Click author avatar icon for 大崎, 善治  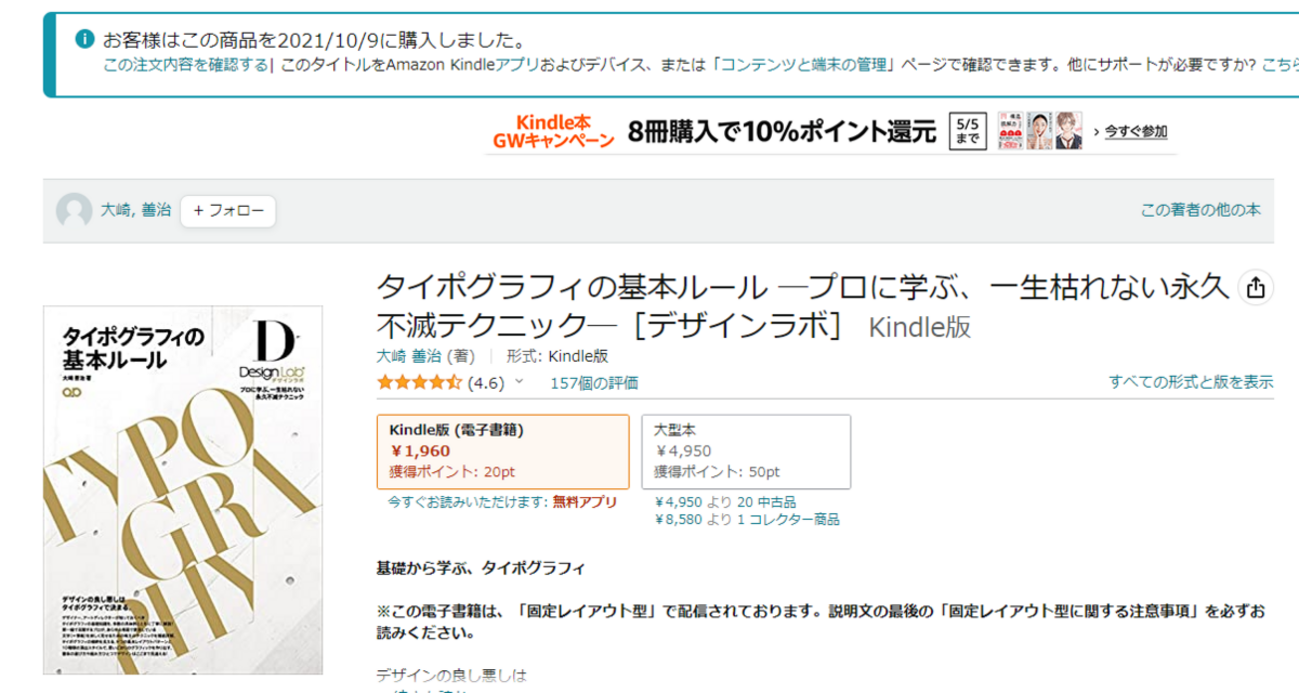(x=74, y=211)
